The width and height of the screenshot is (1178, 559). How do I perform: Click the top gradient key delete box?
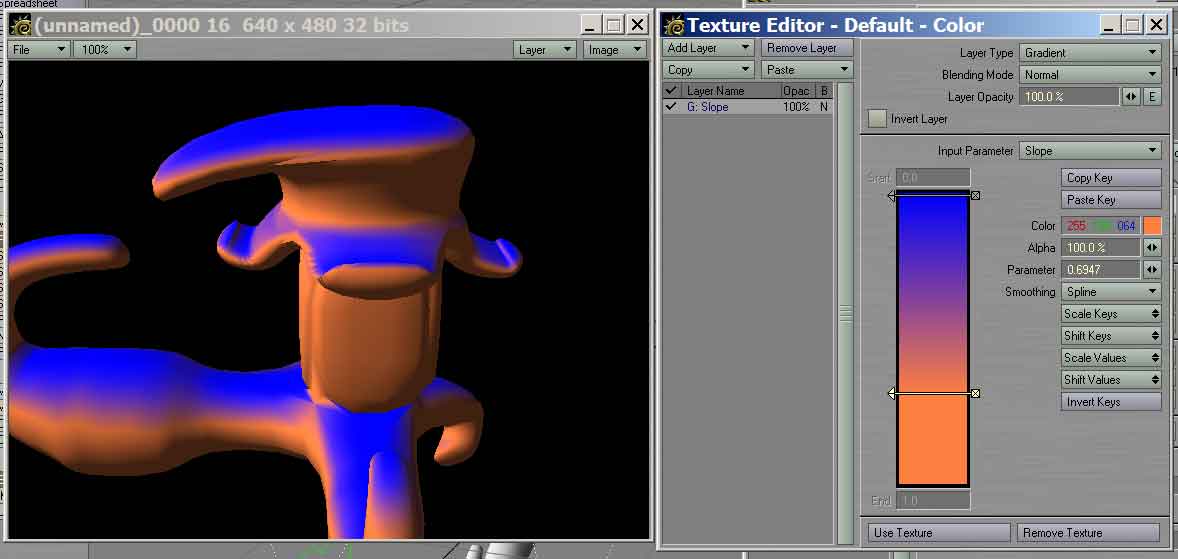click(x=975, y=195)
